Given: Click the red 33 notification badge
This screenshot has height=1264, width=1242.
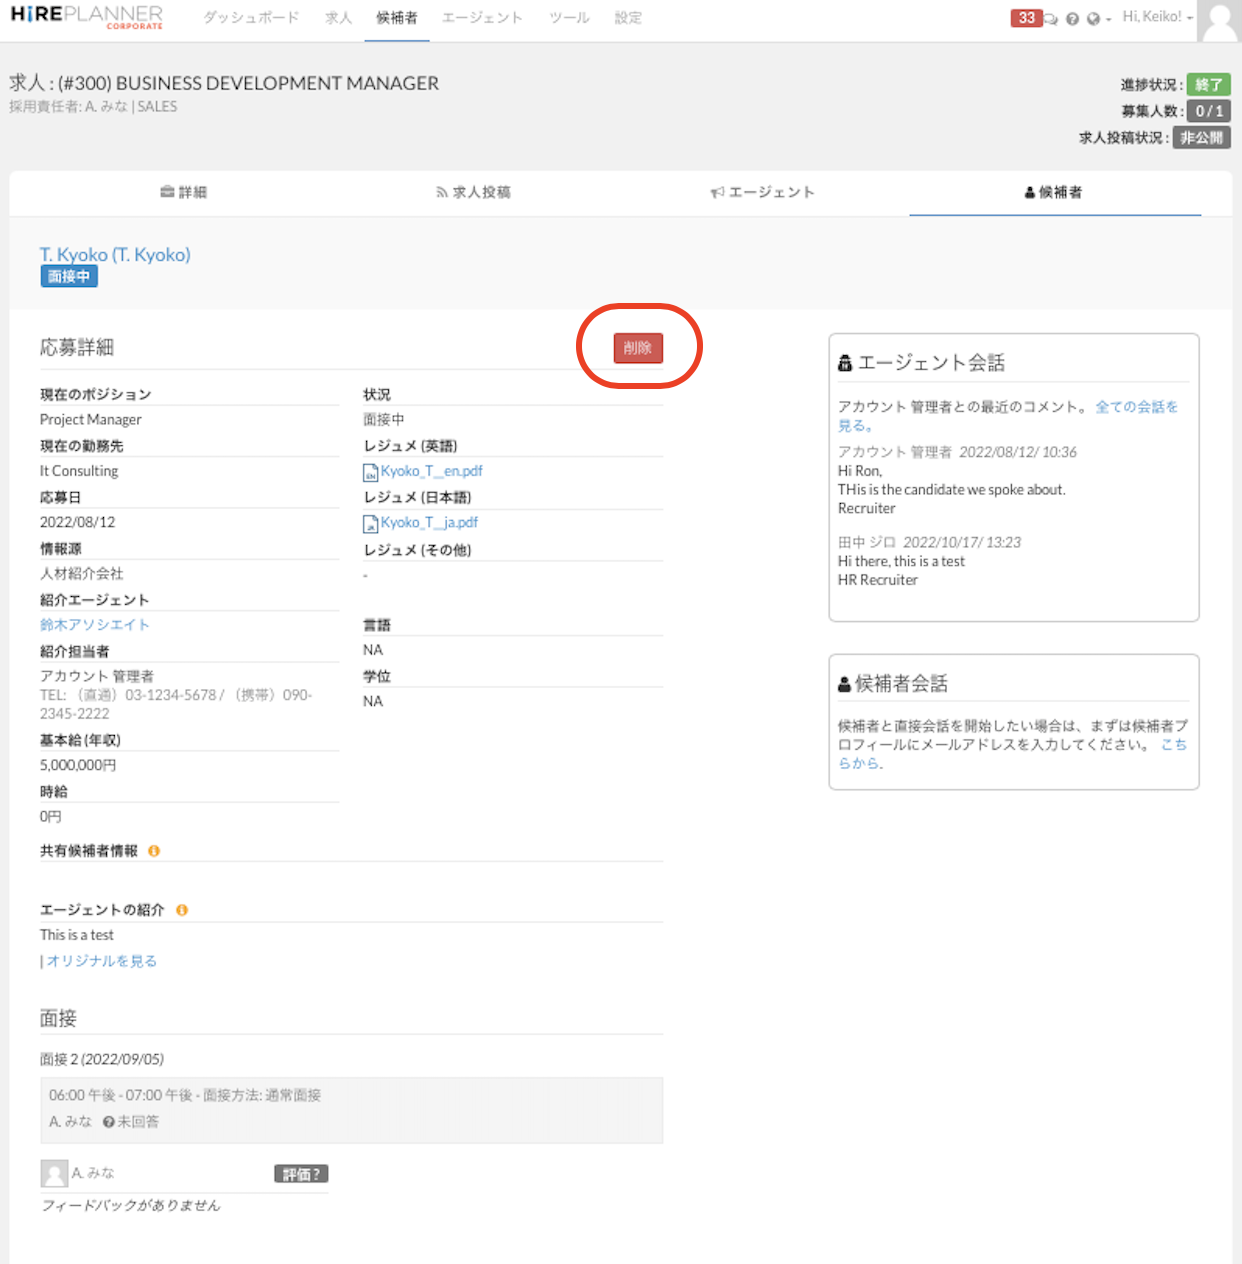Looking at the screenshot, I should [1026, 18].
